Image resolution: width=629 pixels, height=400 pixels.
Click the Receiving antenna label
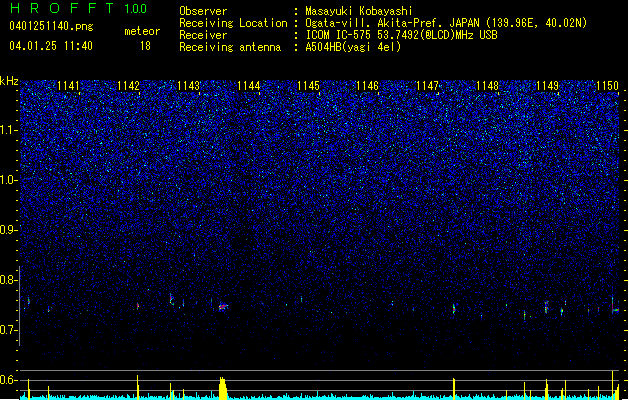tap(230, 47)
